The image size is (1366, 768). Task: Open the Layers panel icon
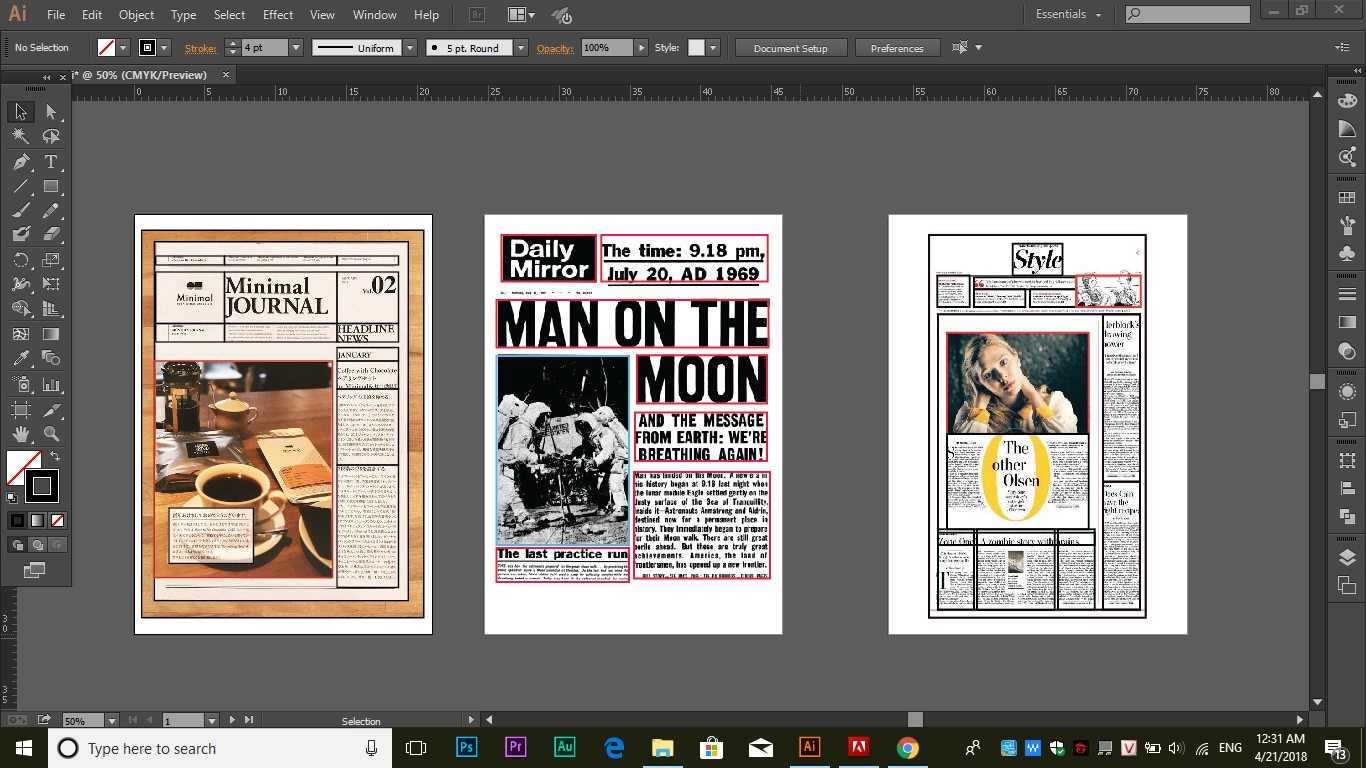point(1347,557)
